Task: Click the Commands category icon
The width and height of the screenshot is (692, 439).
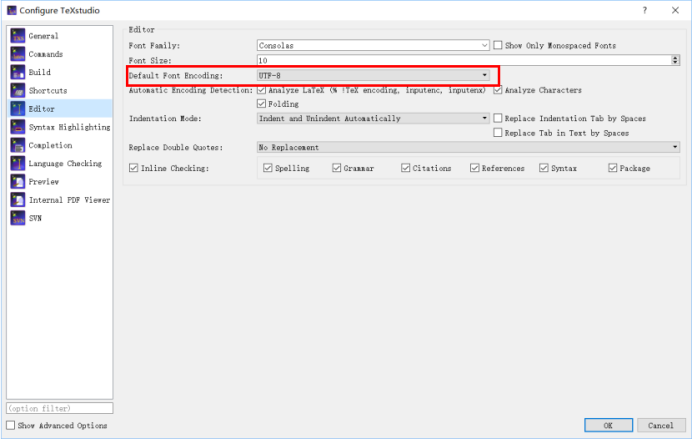Action: point(18,54)
